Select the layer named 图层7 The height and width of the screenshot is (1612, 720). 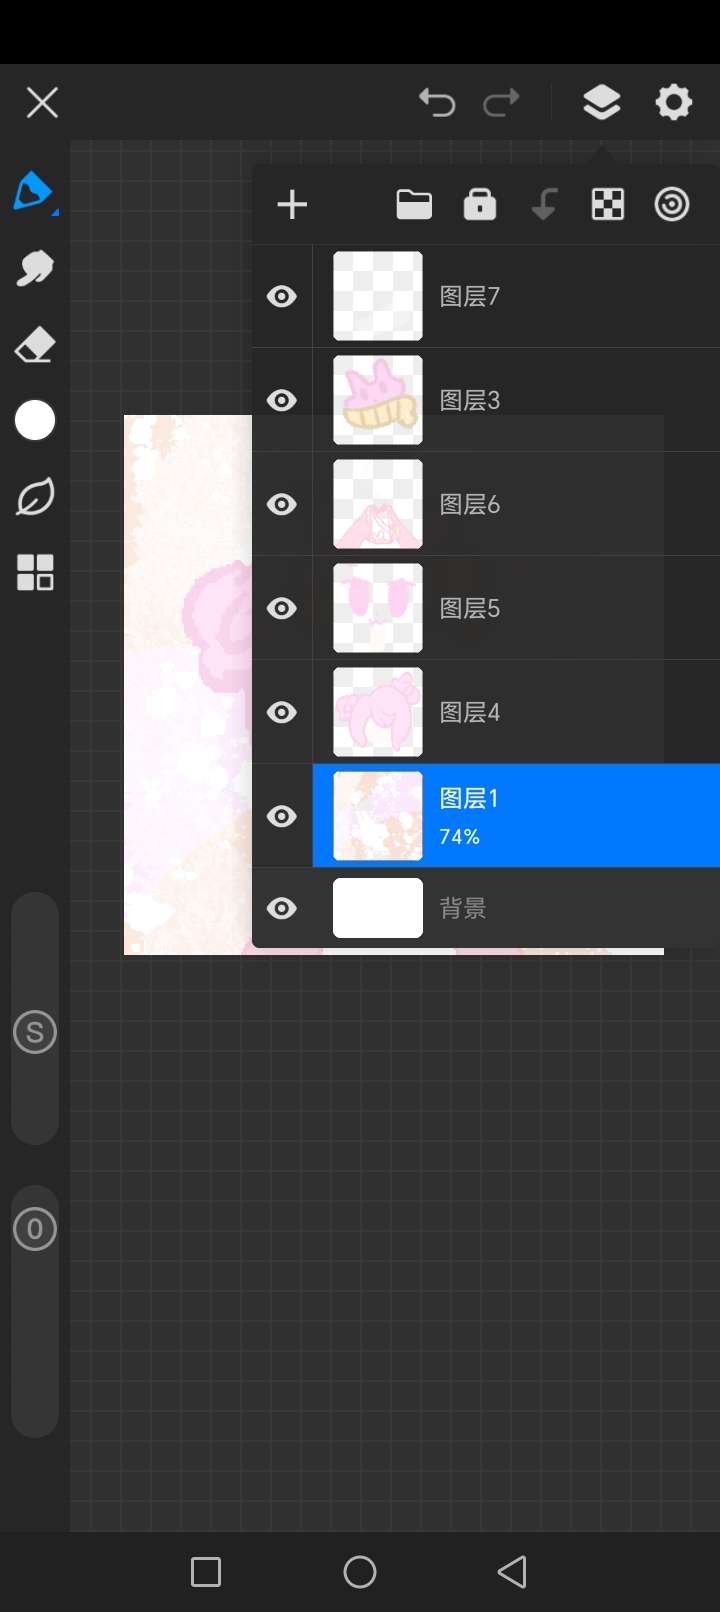470,297
